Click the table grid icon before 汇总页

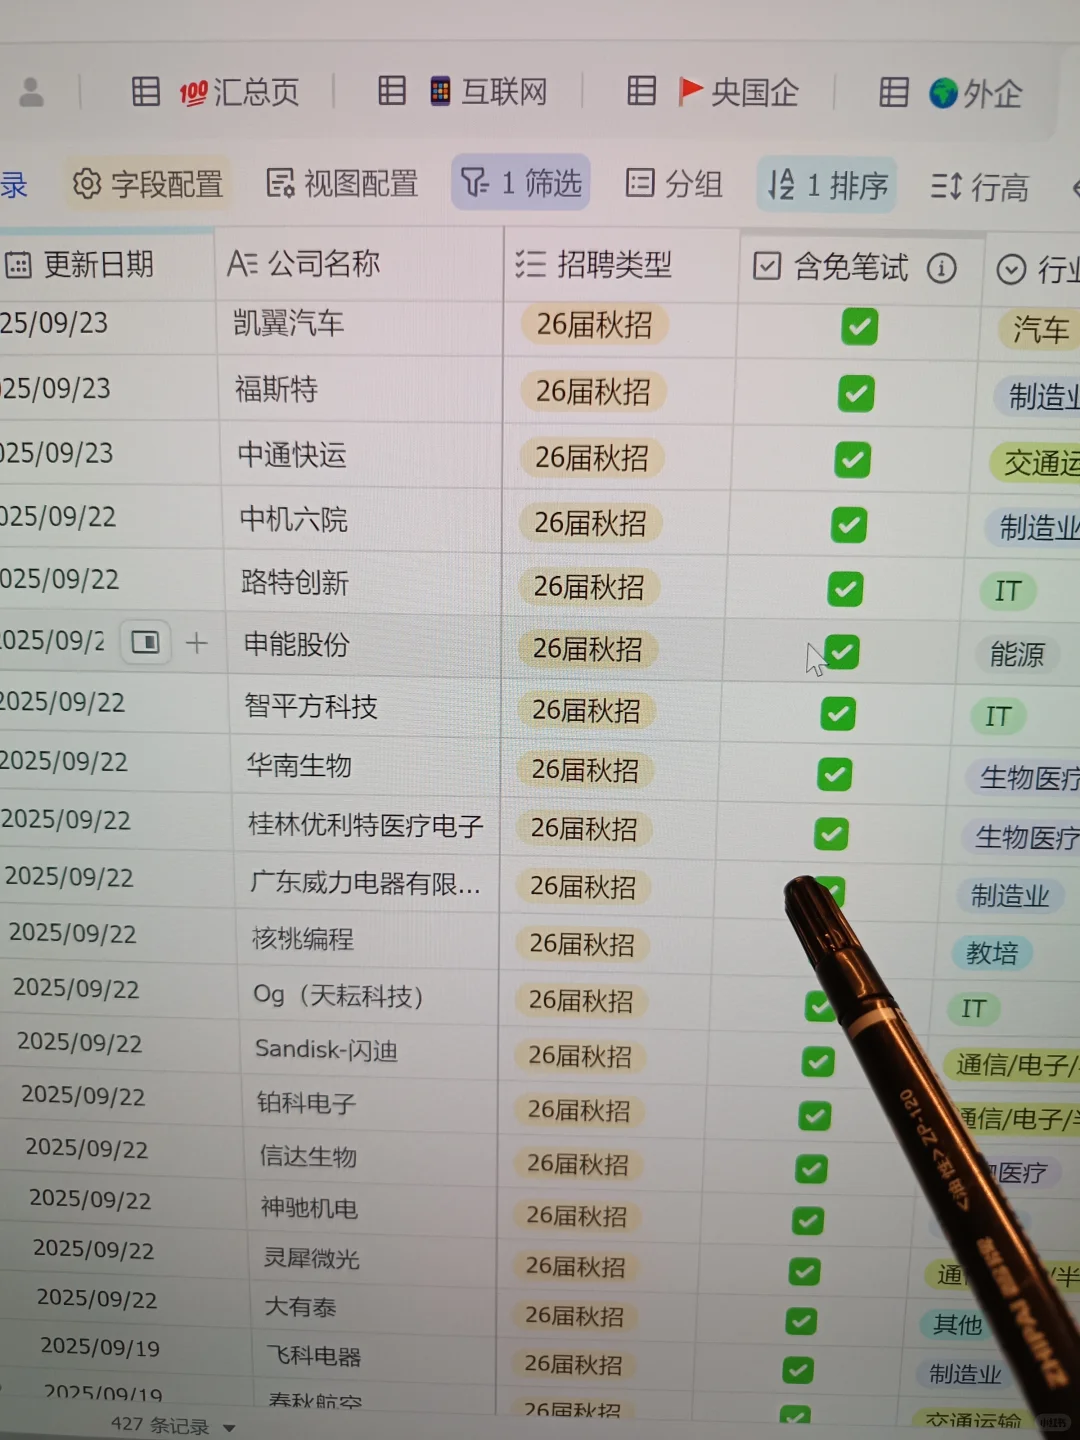[x=146, y=92]
